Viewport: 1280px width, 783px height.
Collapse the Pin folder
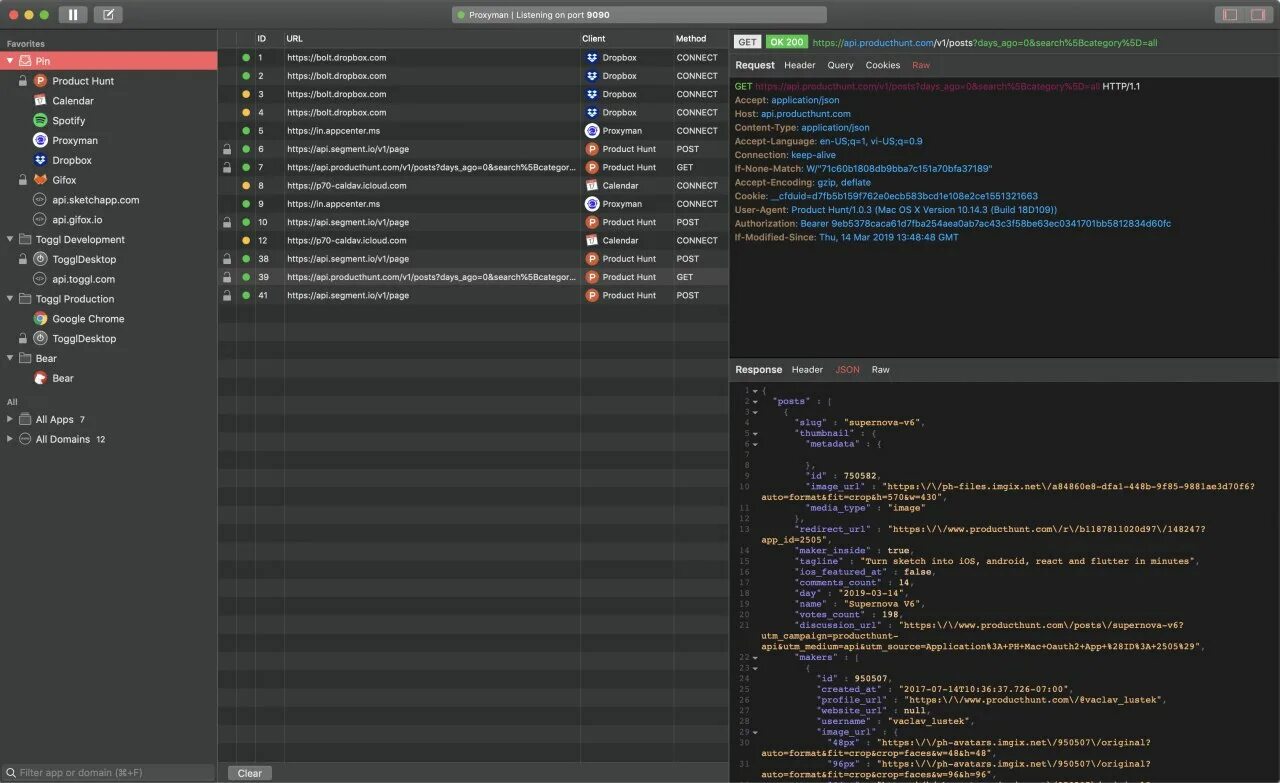point(10,62)
